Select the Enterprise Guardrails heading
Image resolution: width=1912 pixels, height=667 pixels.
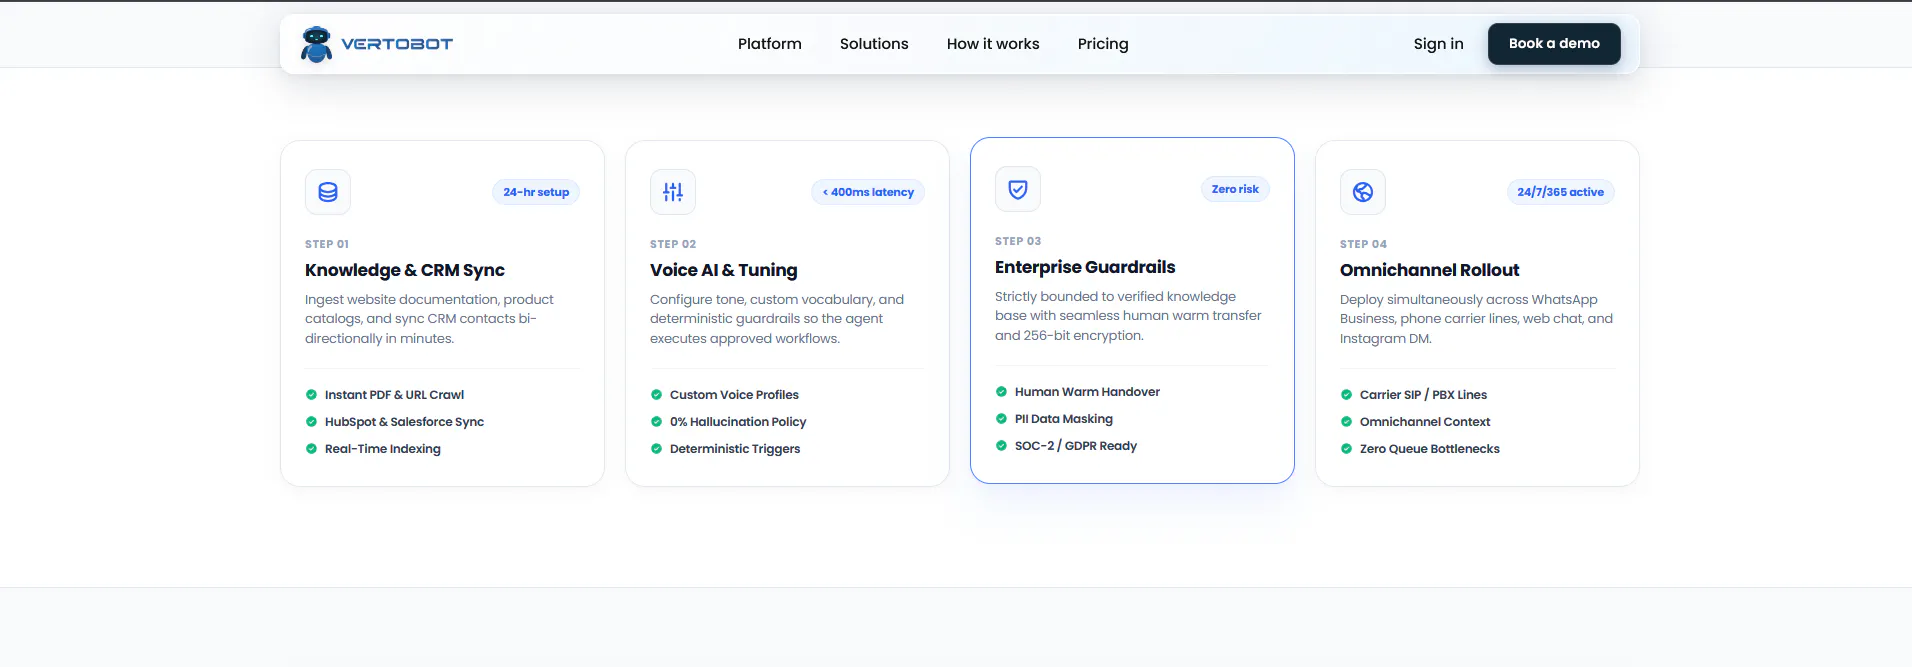click(1085, 267)
